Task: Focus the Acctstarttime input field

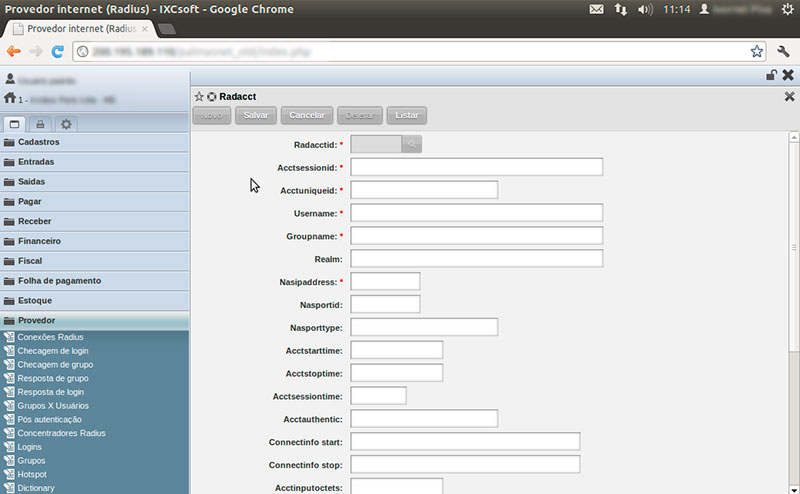Action: pyautogui.click(x=396, y=350)
